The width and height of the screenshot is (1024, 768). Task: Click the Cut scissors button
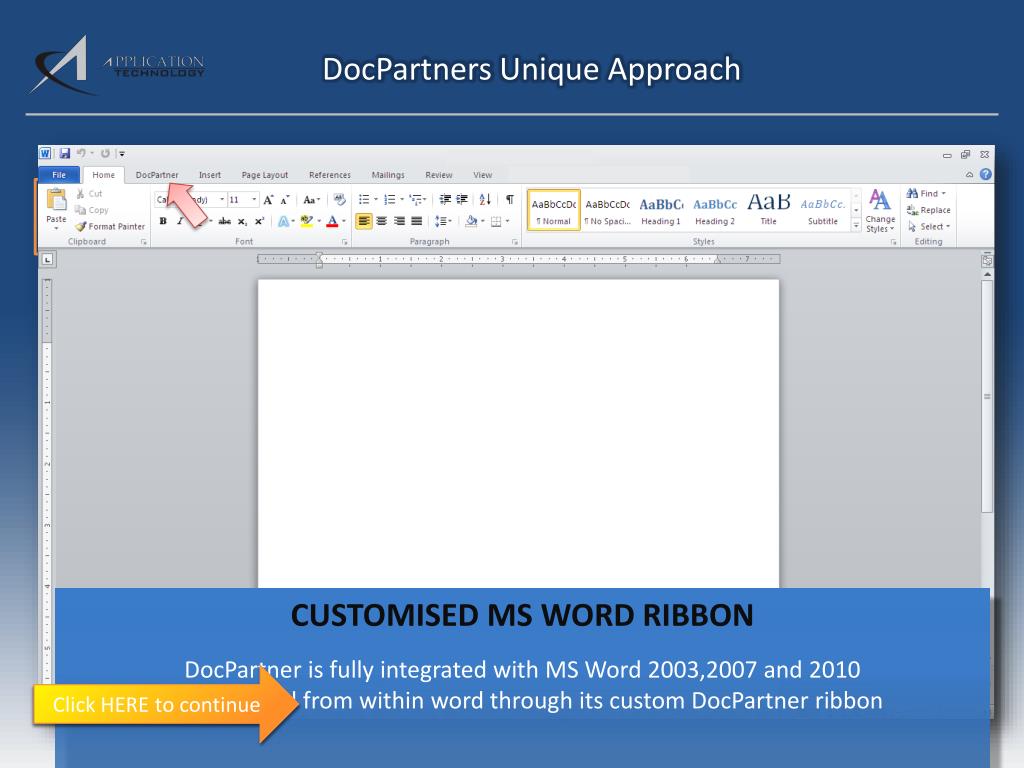pyautogui.click(x=89, y=194)
